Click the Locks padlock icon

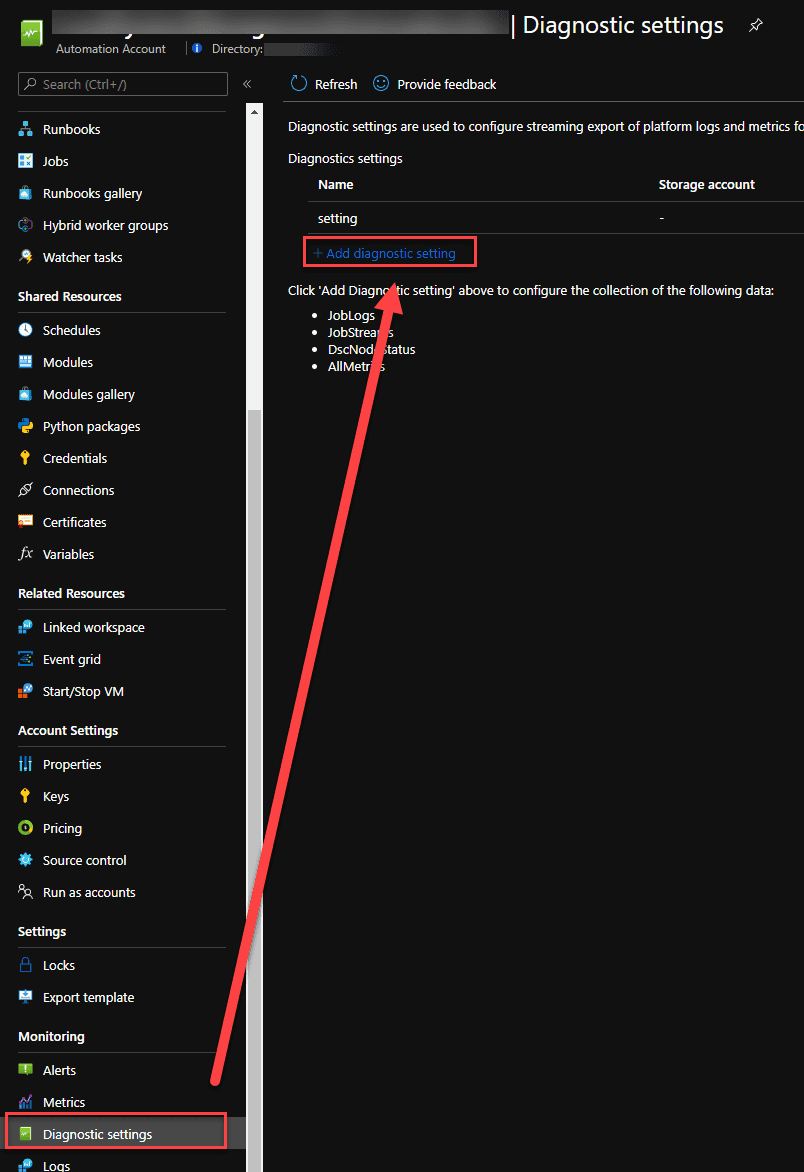pos(25,965)
